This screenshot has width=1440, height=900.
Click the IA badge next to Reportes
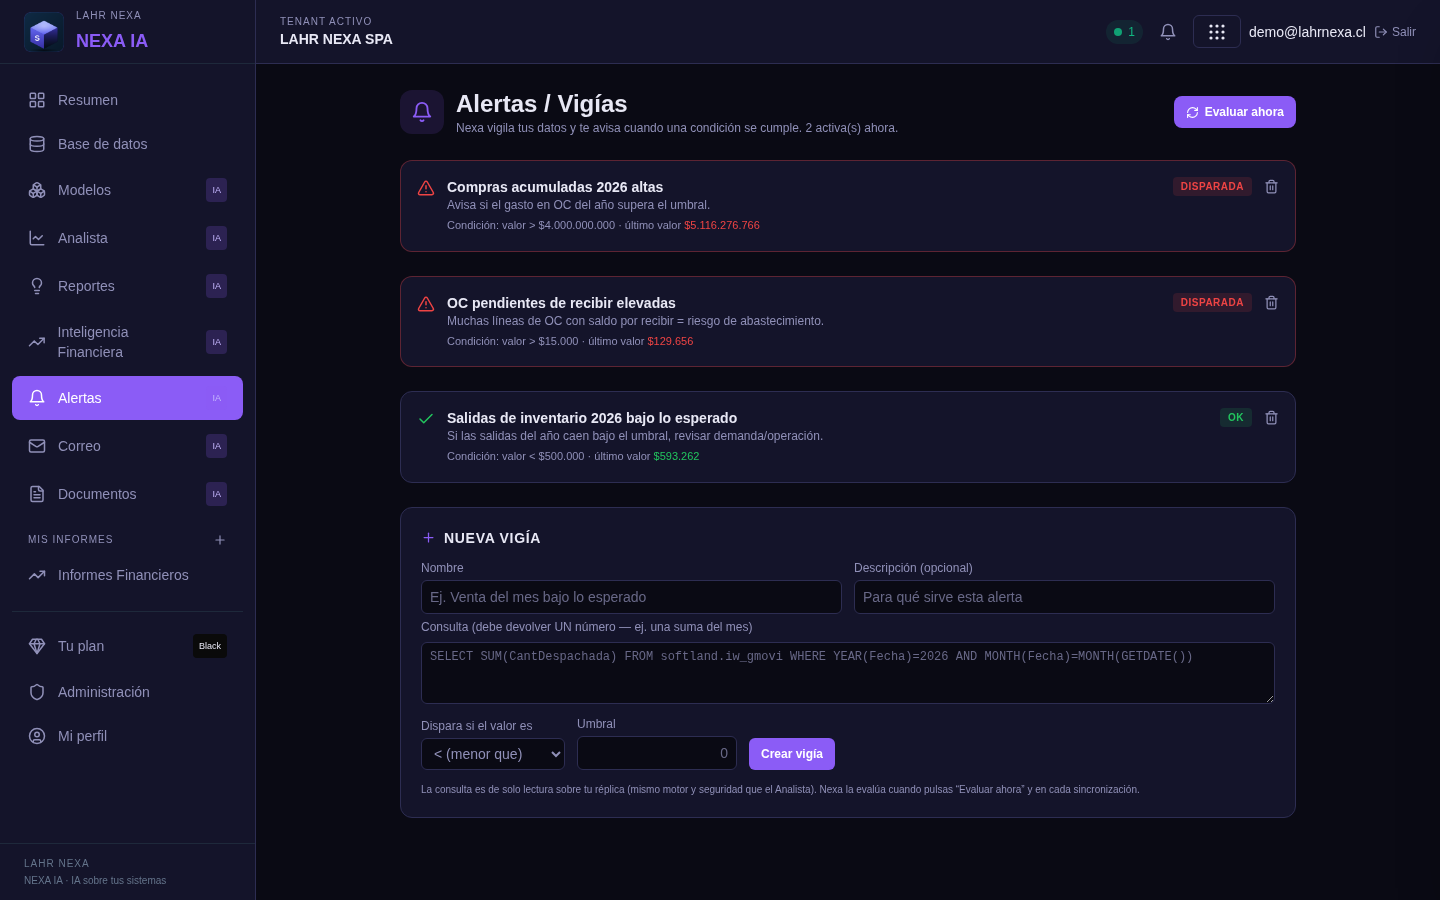tap(216, 286)
